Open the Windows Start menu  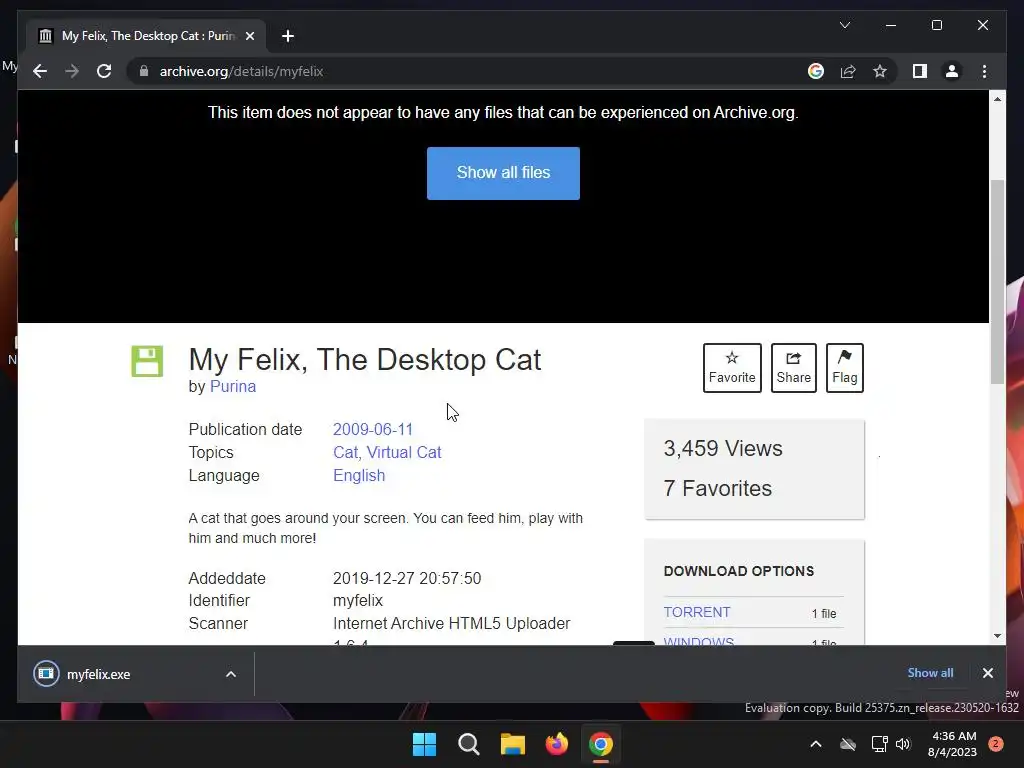tap(424, 744)
